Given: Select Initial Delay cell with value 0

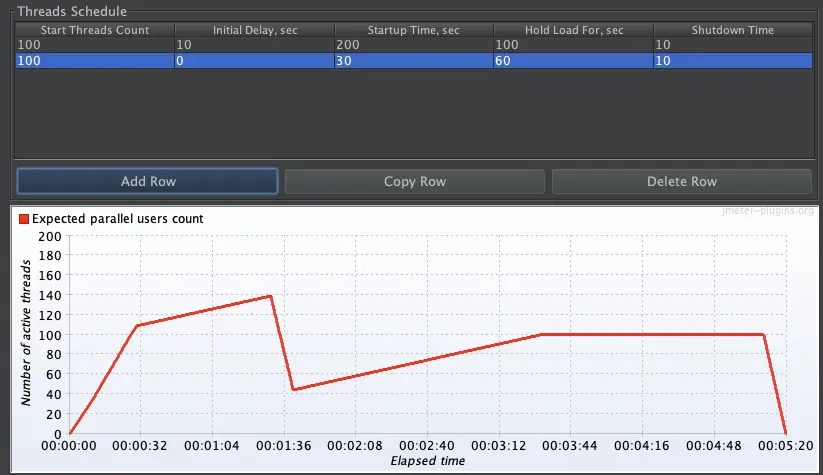Looking at the screenshot, I should click(255, 60).
